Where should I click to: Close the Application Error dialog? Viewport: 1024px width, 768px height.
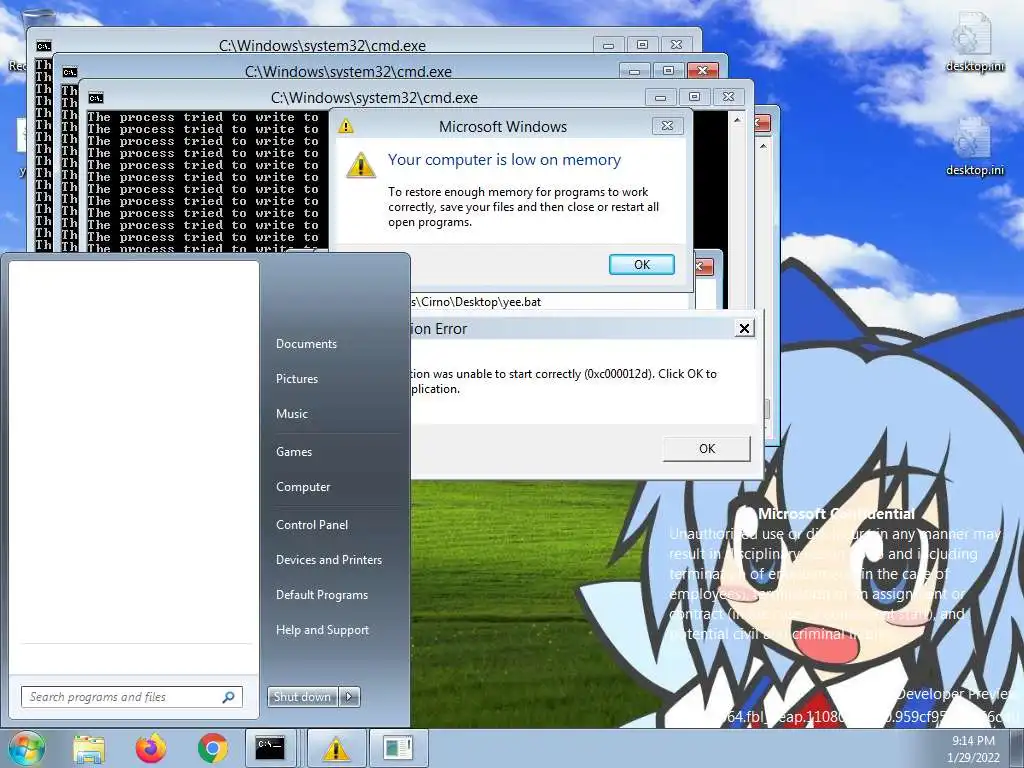[744, 328]
